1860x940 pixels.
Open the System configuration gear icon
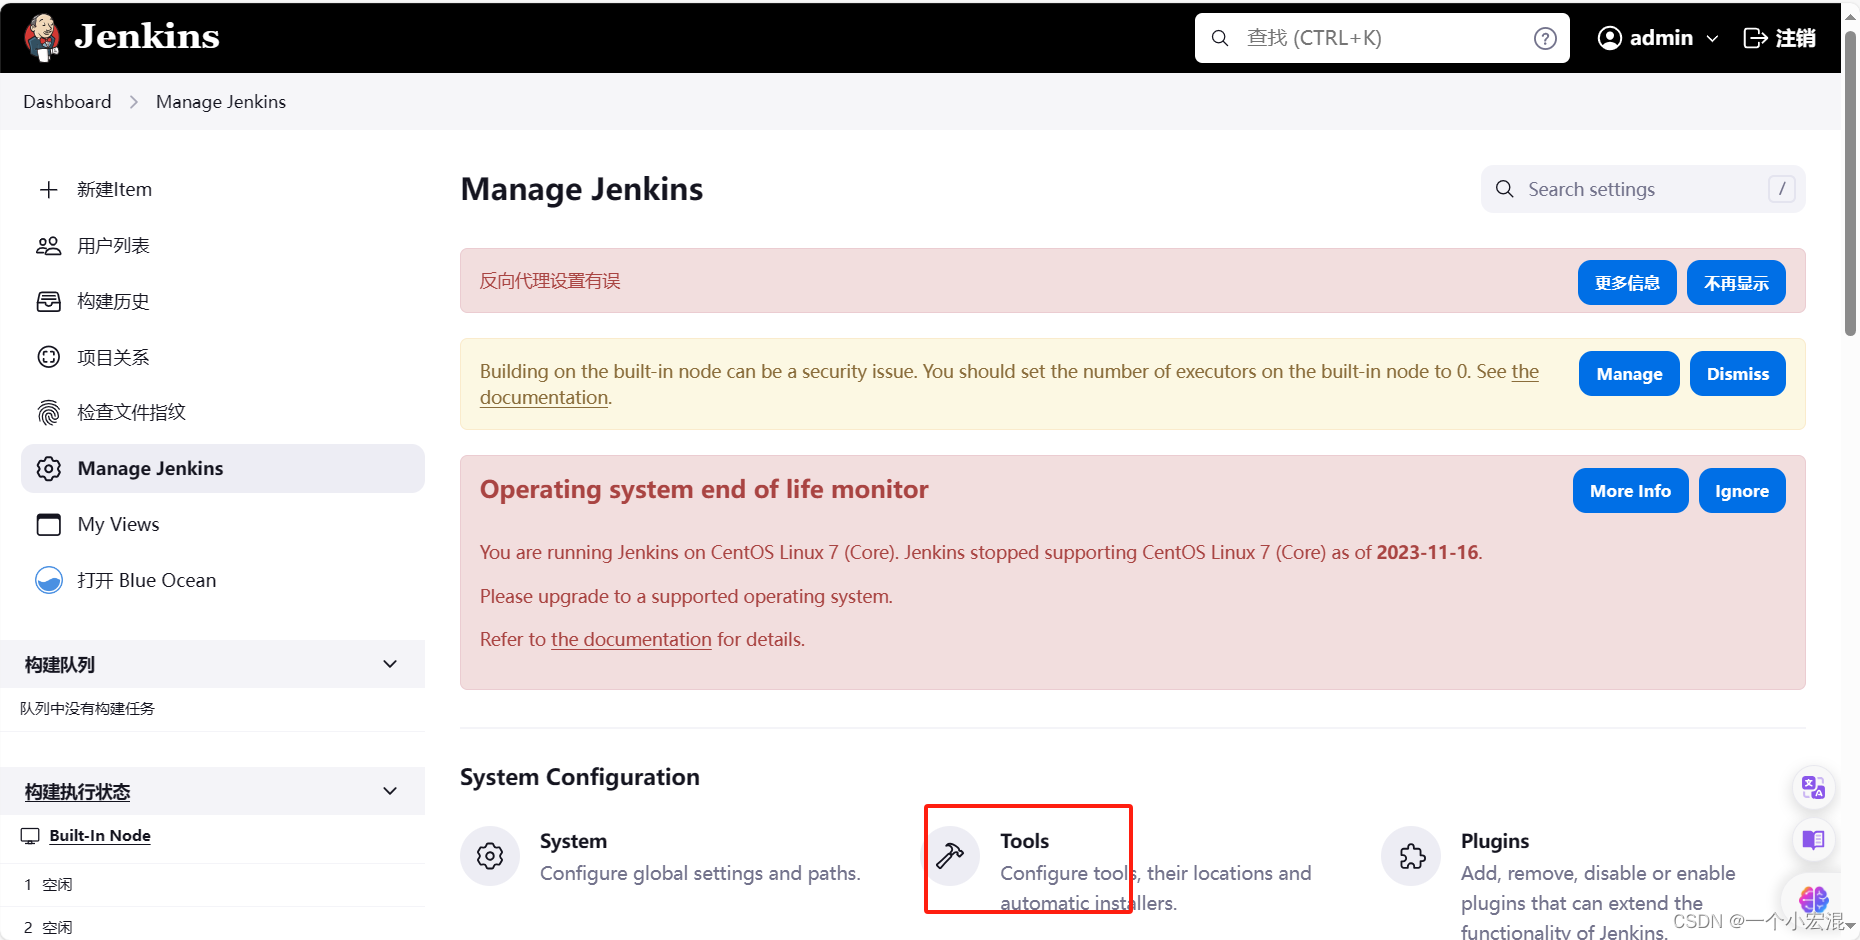[489, 856]
